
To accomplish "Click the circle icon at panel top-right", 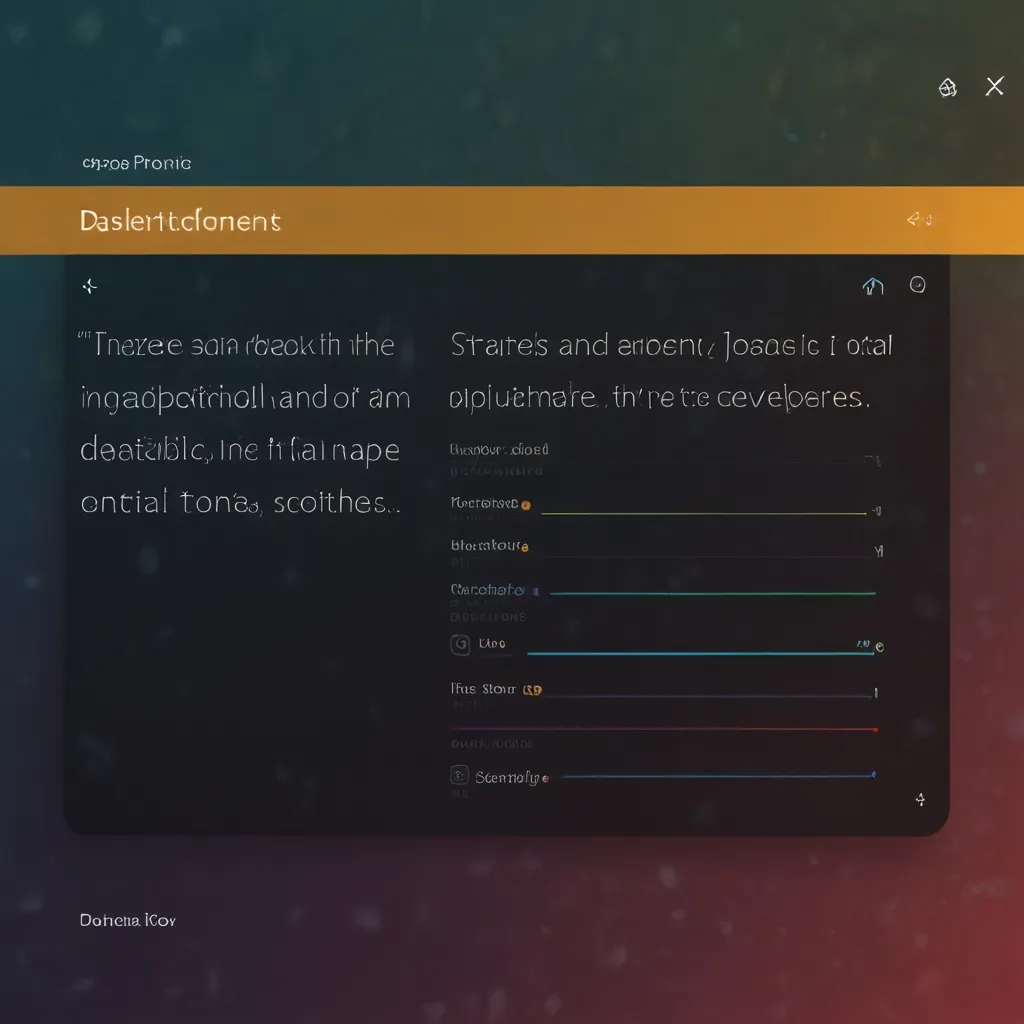I will coord(917,286).
